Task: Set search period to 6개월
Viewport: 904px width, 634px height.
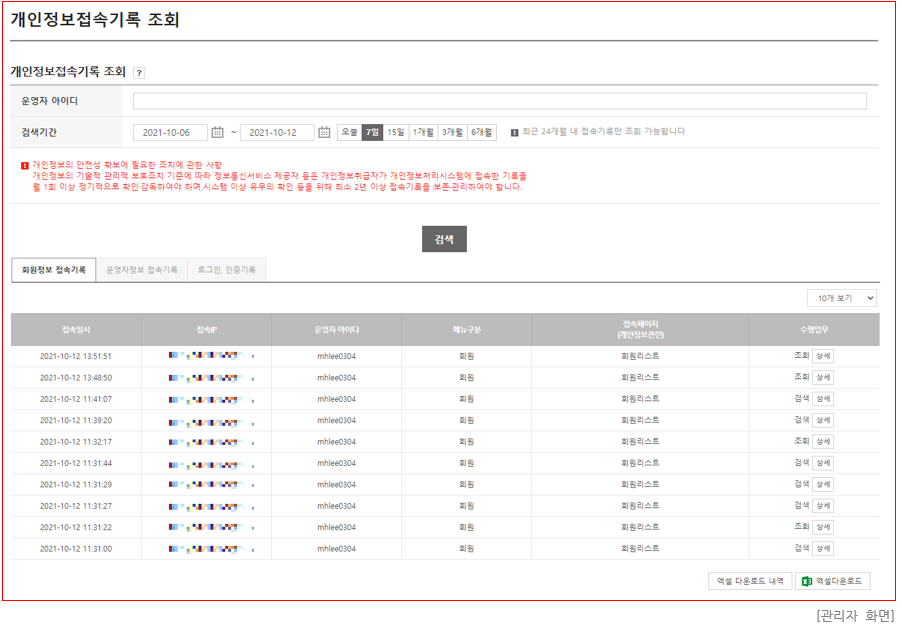Action: (481, 133)
